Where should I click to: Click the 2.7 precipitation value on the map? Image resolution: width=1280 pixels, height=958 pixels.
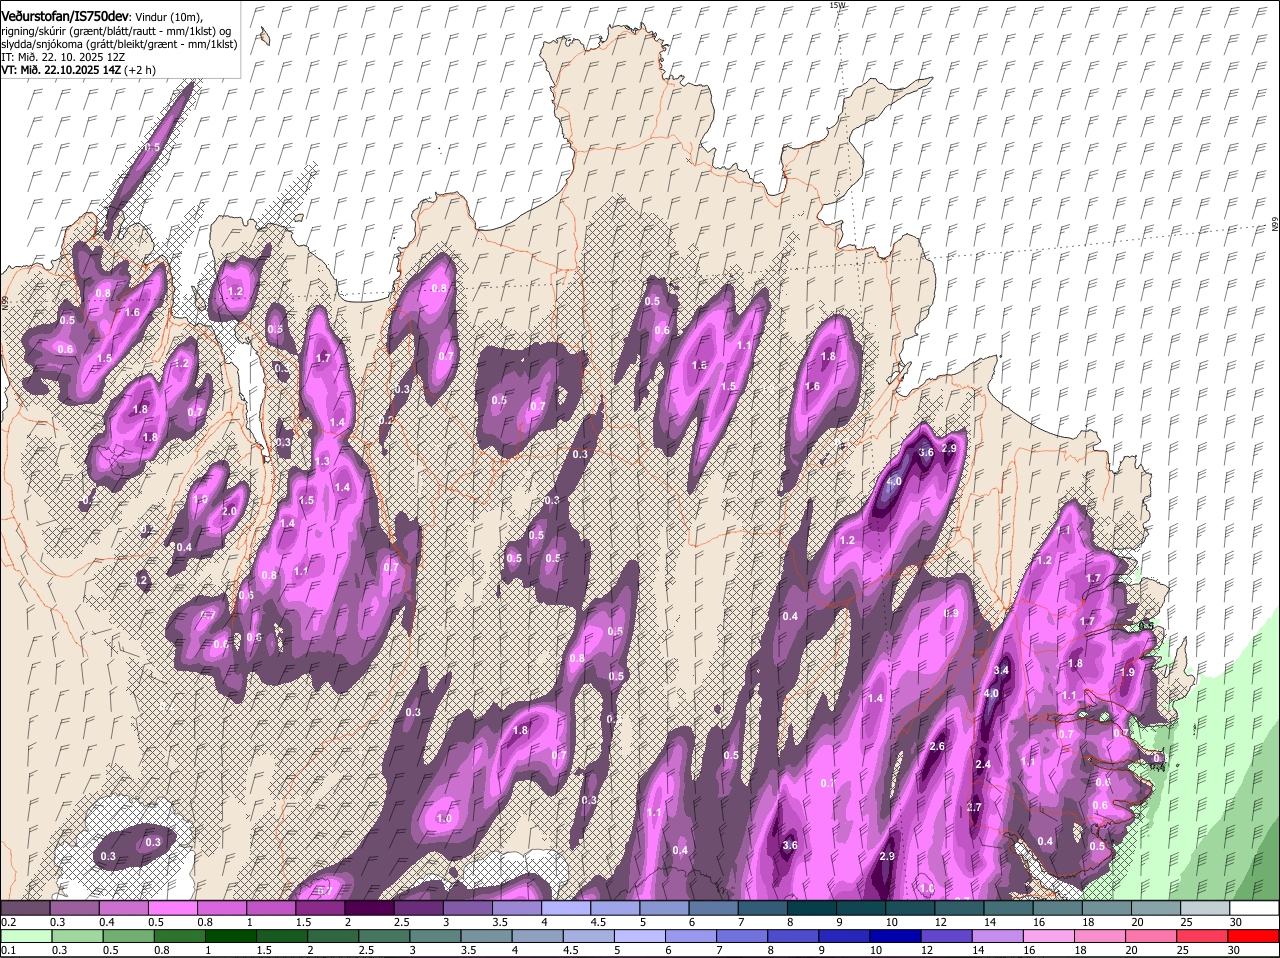point(975,807)
